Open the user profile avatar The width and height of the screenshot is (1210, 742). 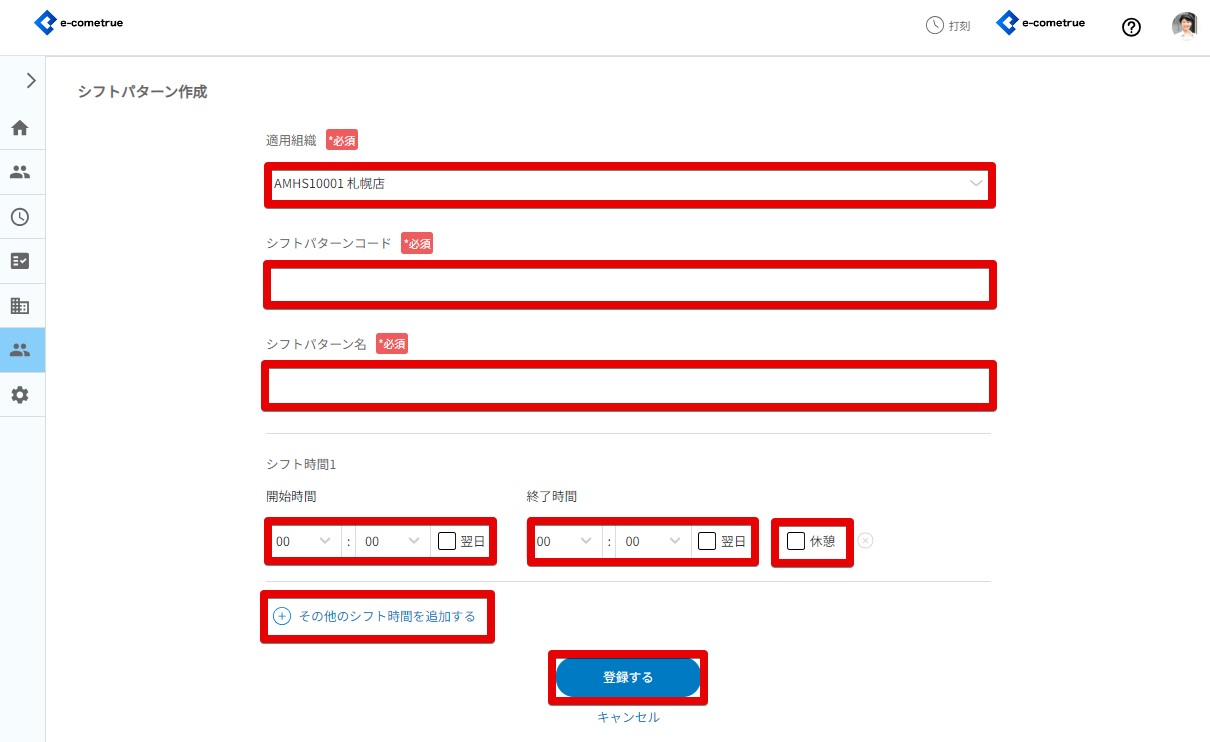(x=1184, y=26)
